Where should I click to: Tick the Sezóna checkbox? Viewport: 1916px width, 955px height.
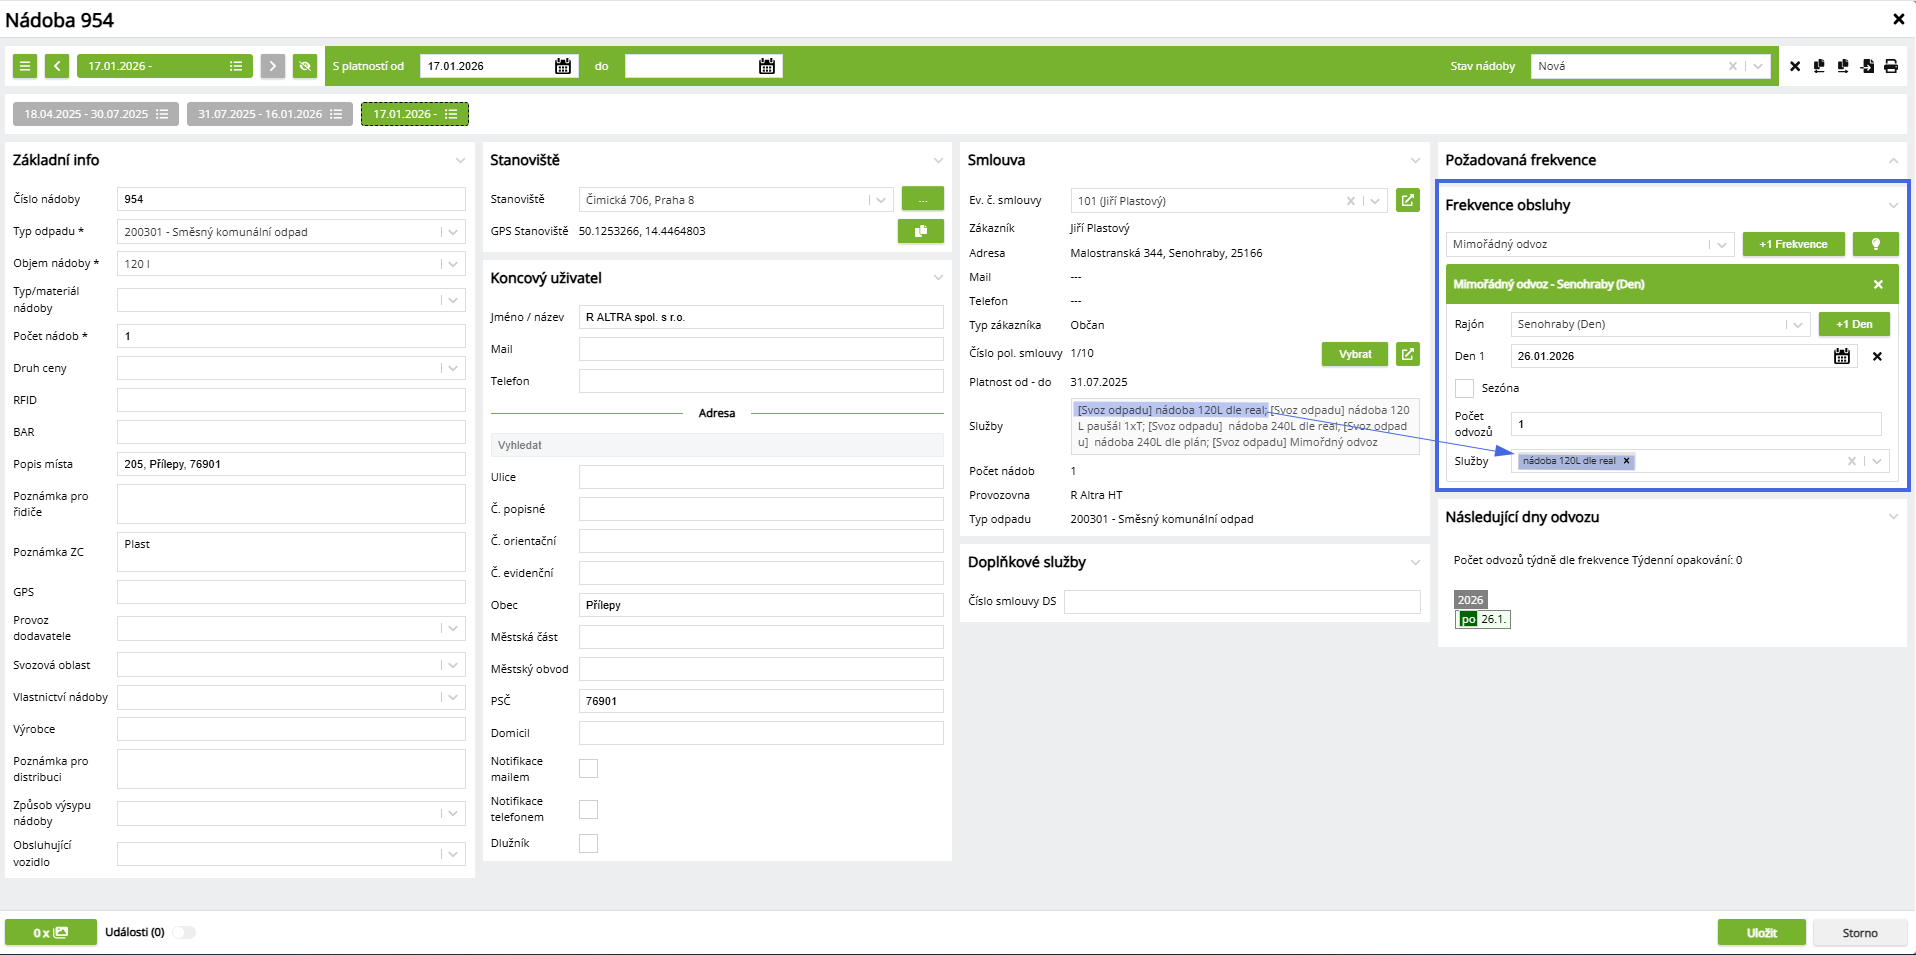(1465, 388)
